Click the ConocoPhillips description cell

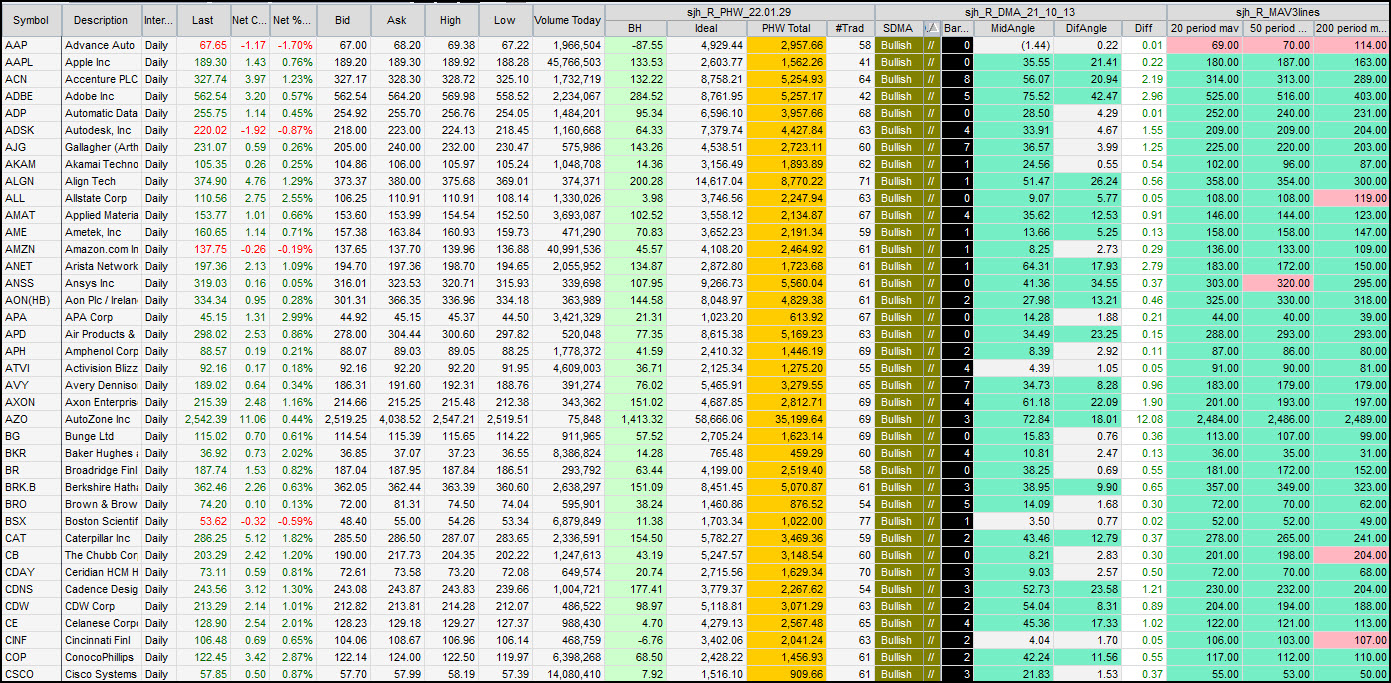tap(101, 657)
